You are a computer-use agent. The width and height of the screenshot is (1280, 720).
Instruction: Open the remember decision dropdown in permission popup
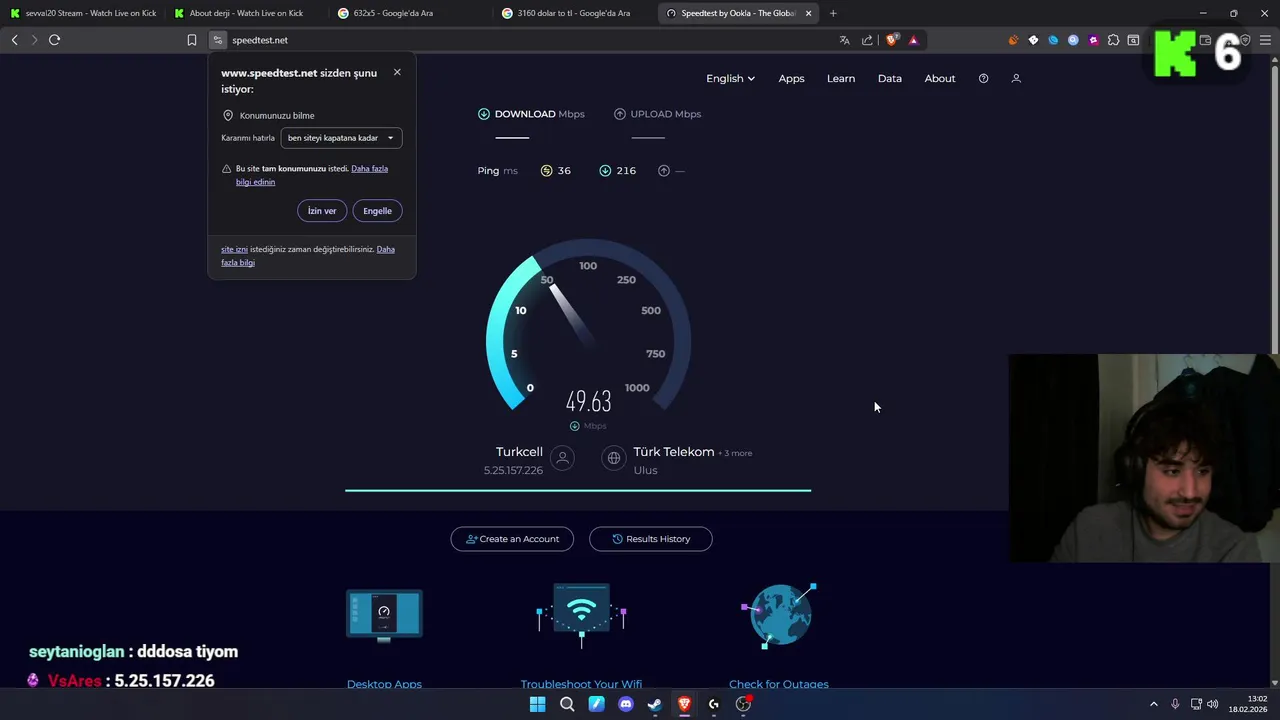(x=341, y=138)
